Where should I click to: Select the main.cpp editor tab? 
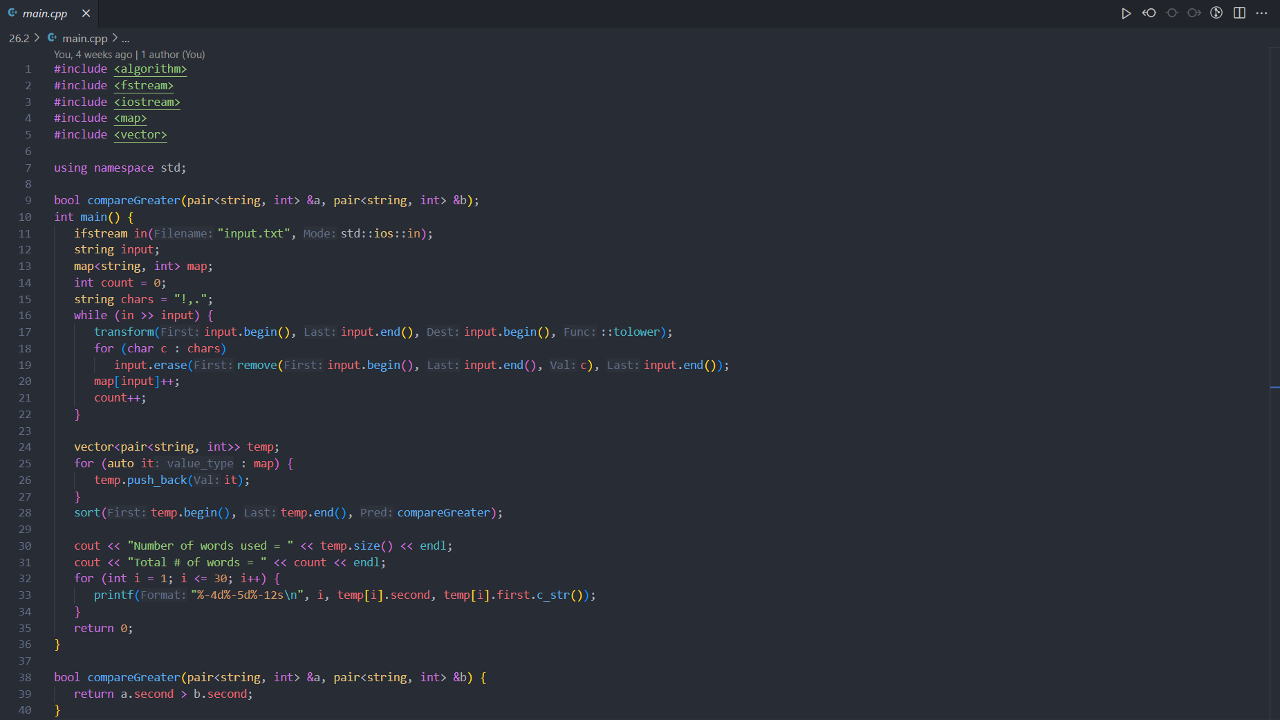point(50,14)
